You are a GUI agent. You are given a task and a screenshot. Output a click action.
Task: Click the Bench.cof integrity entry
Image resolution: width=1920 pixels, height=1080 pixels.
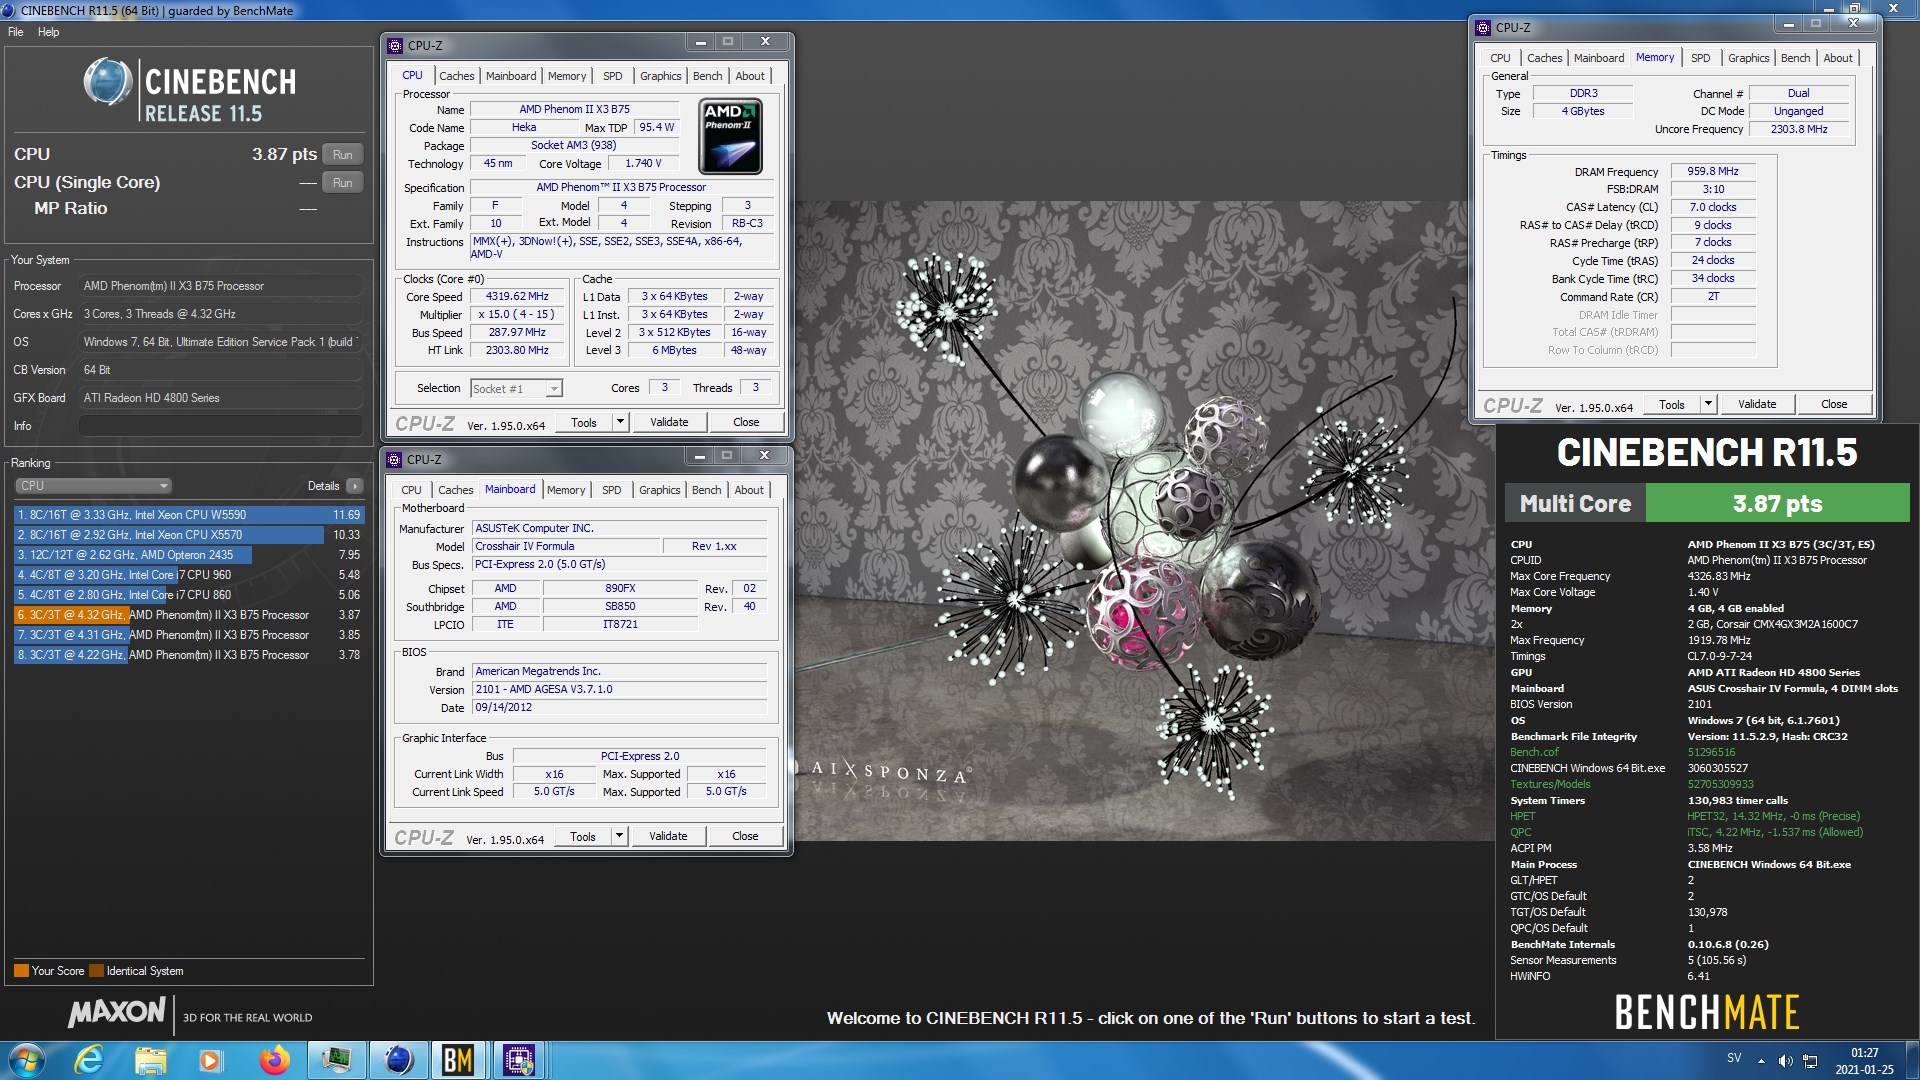(x=1534, y=752)
